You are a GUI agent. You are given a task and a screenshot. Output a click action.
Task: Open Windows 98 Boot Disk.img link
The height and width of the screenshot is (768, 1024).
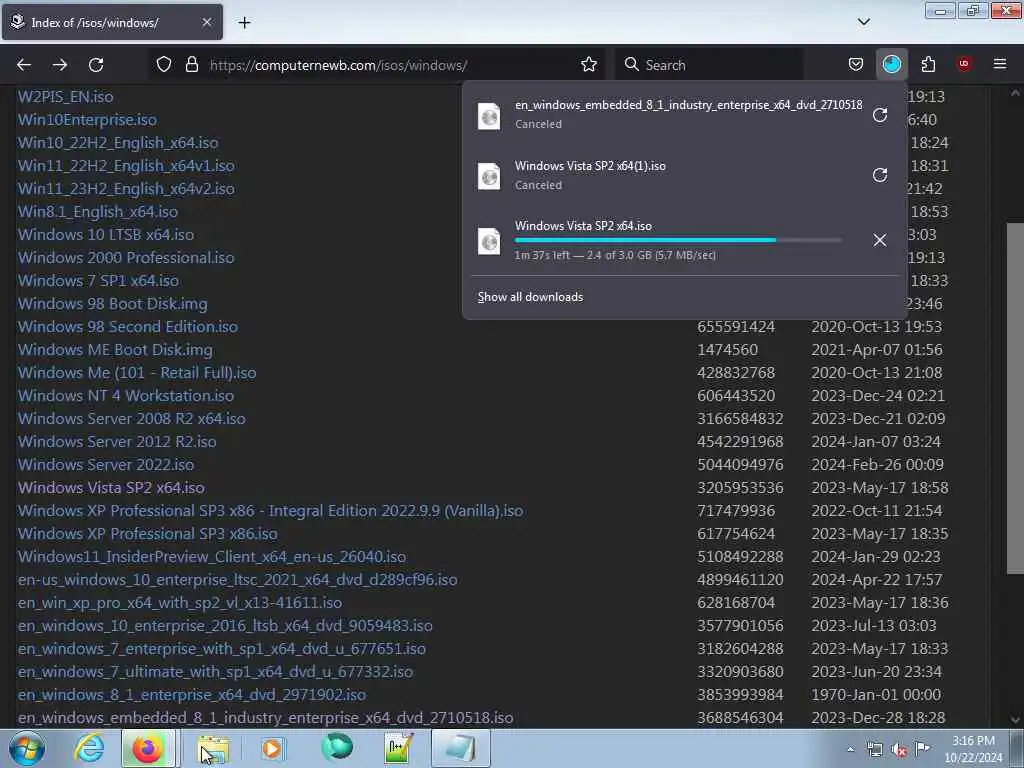112,304
